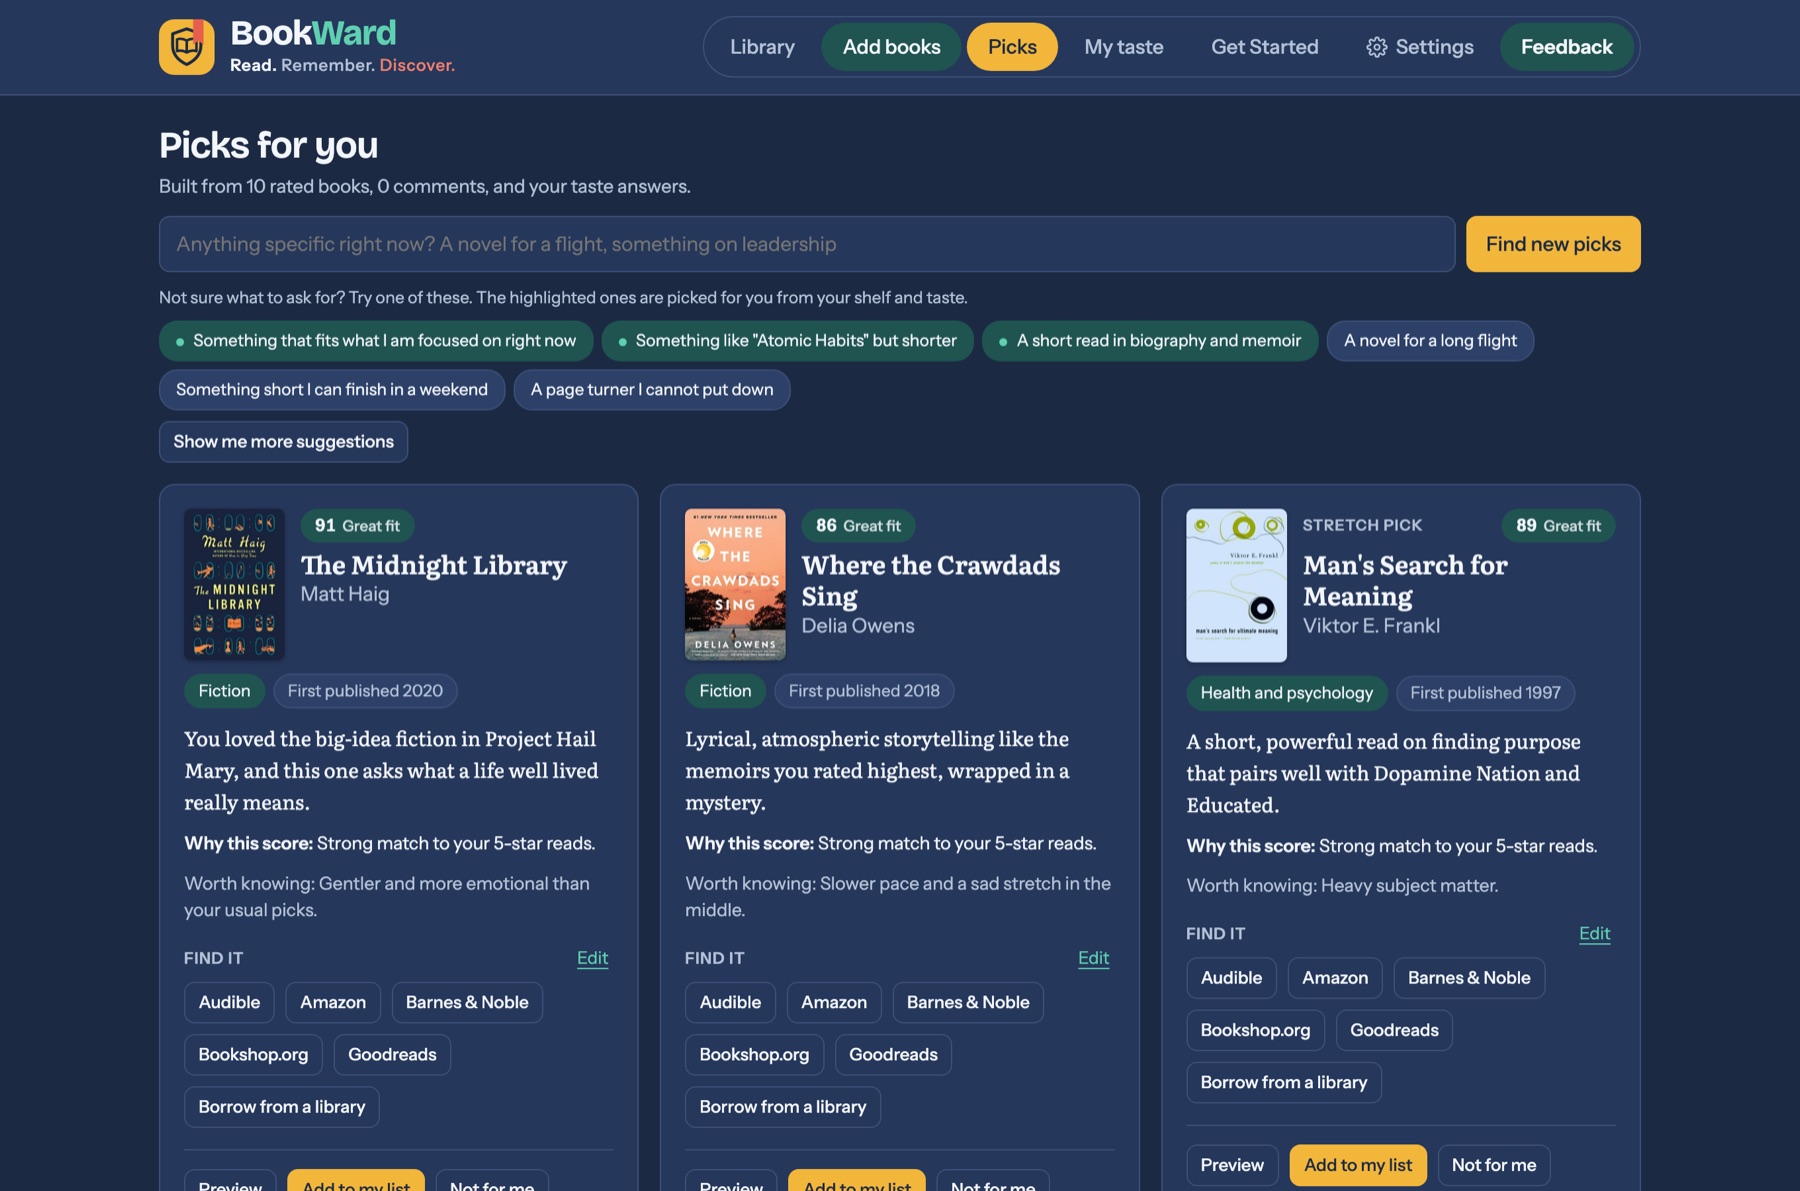Edit Find It links for Where the Crawdads Sing

[x=1093, y=958]
